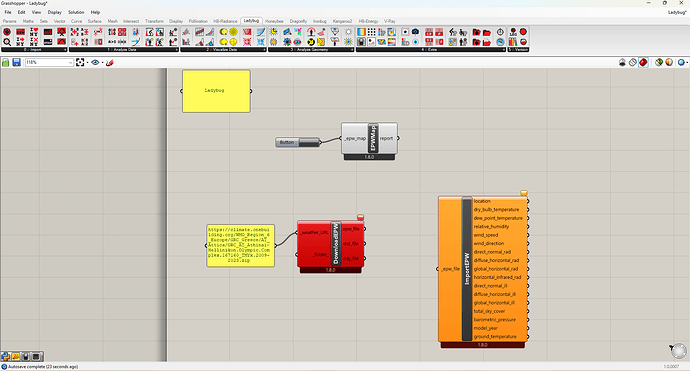
Task: Switch to the Kangaroo2 tab
Action: click(x=342, y=21)
